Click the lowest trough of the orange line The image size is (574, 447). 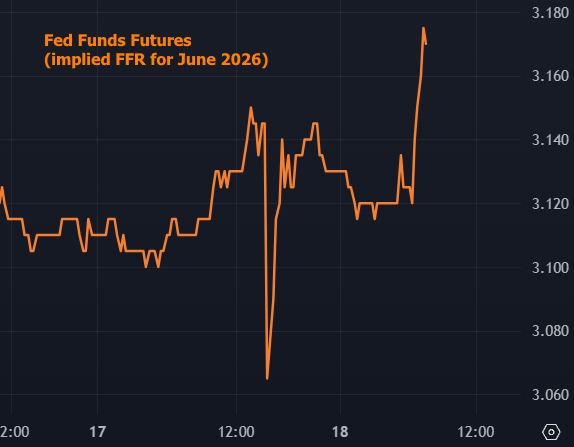coord(267,378)
